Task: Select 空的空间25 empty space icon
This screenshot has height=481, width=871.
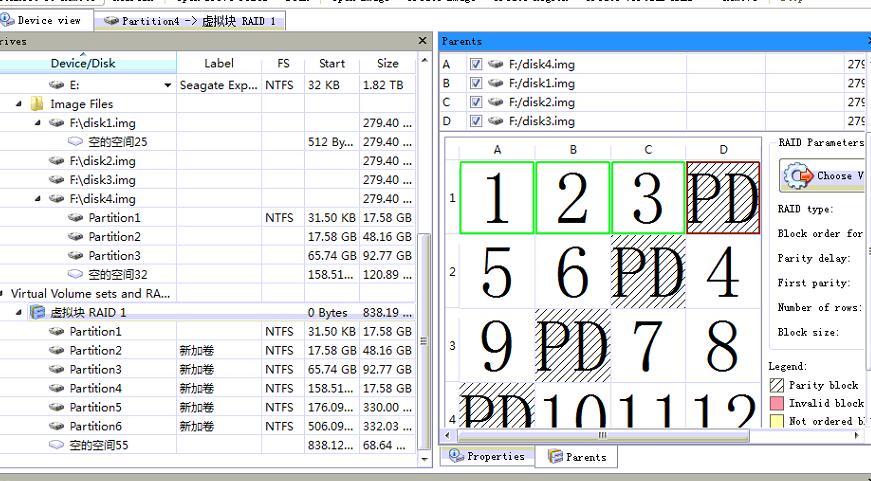Action: point(76,142)
